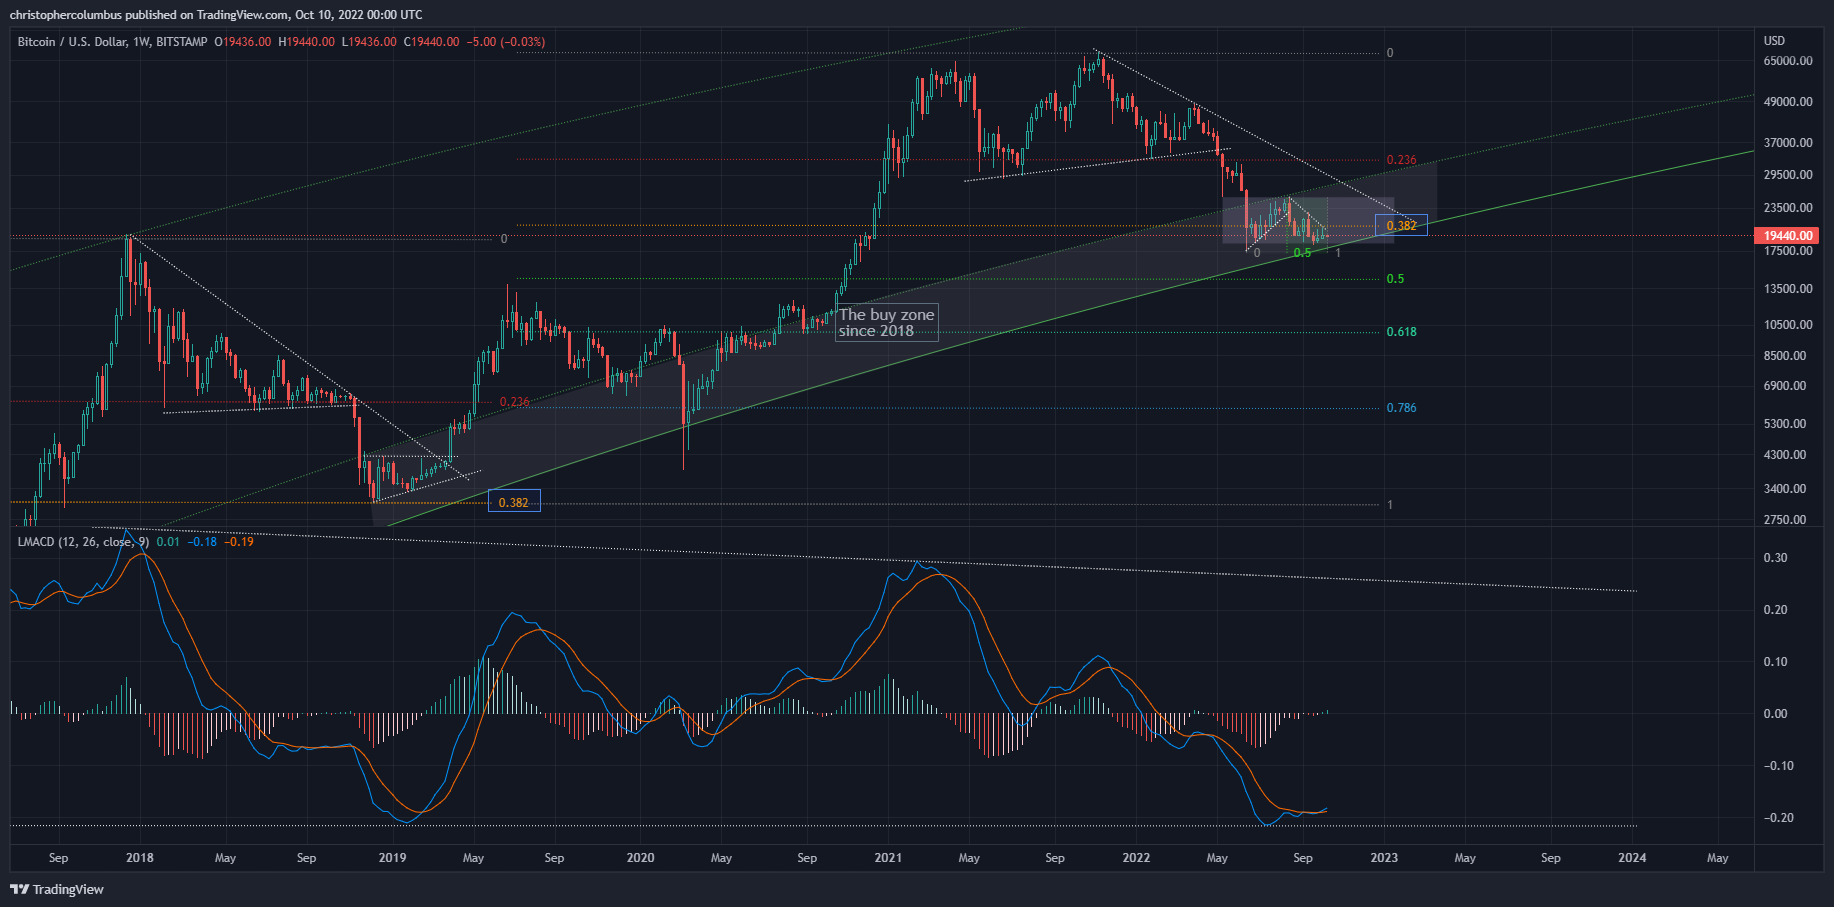
Task: Click the 23500.00 price axis label
Action: coord(1788,208)
